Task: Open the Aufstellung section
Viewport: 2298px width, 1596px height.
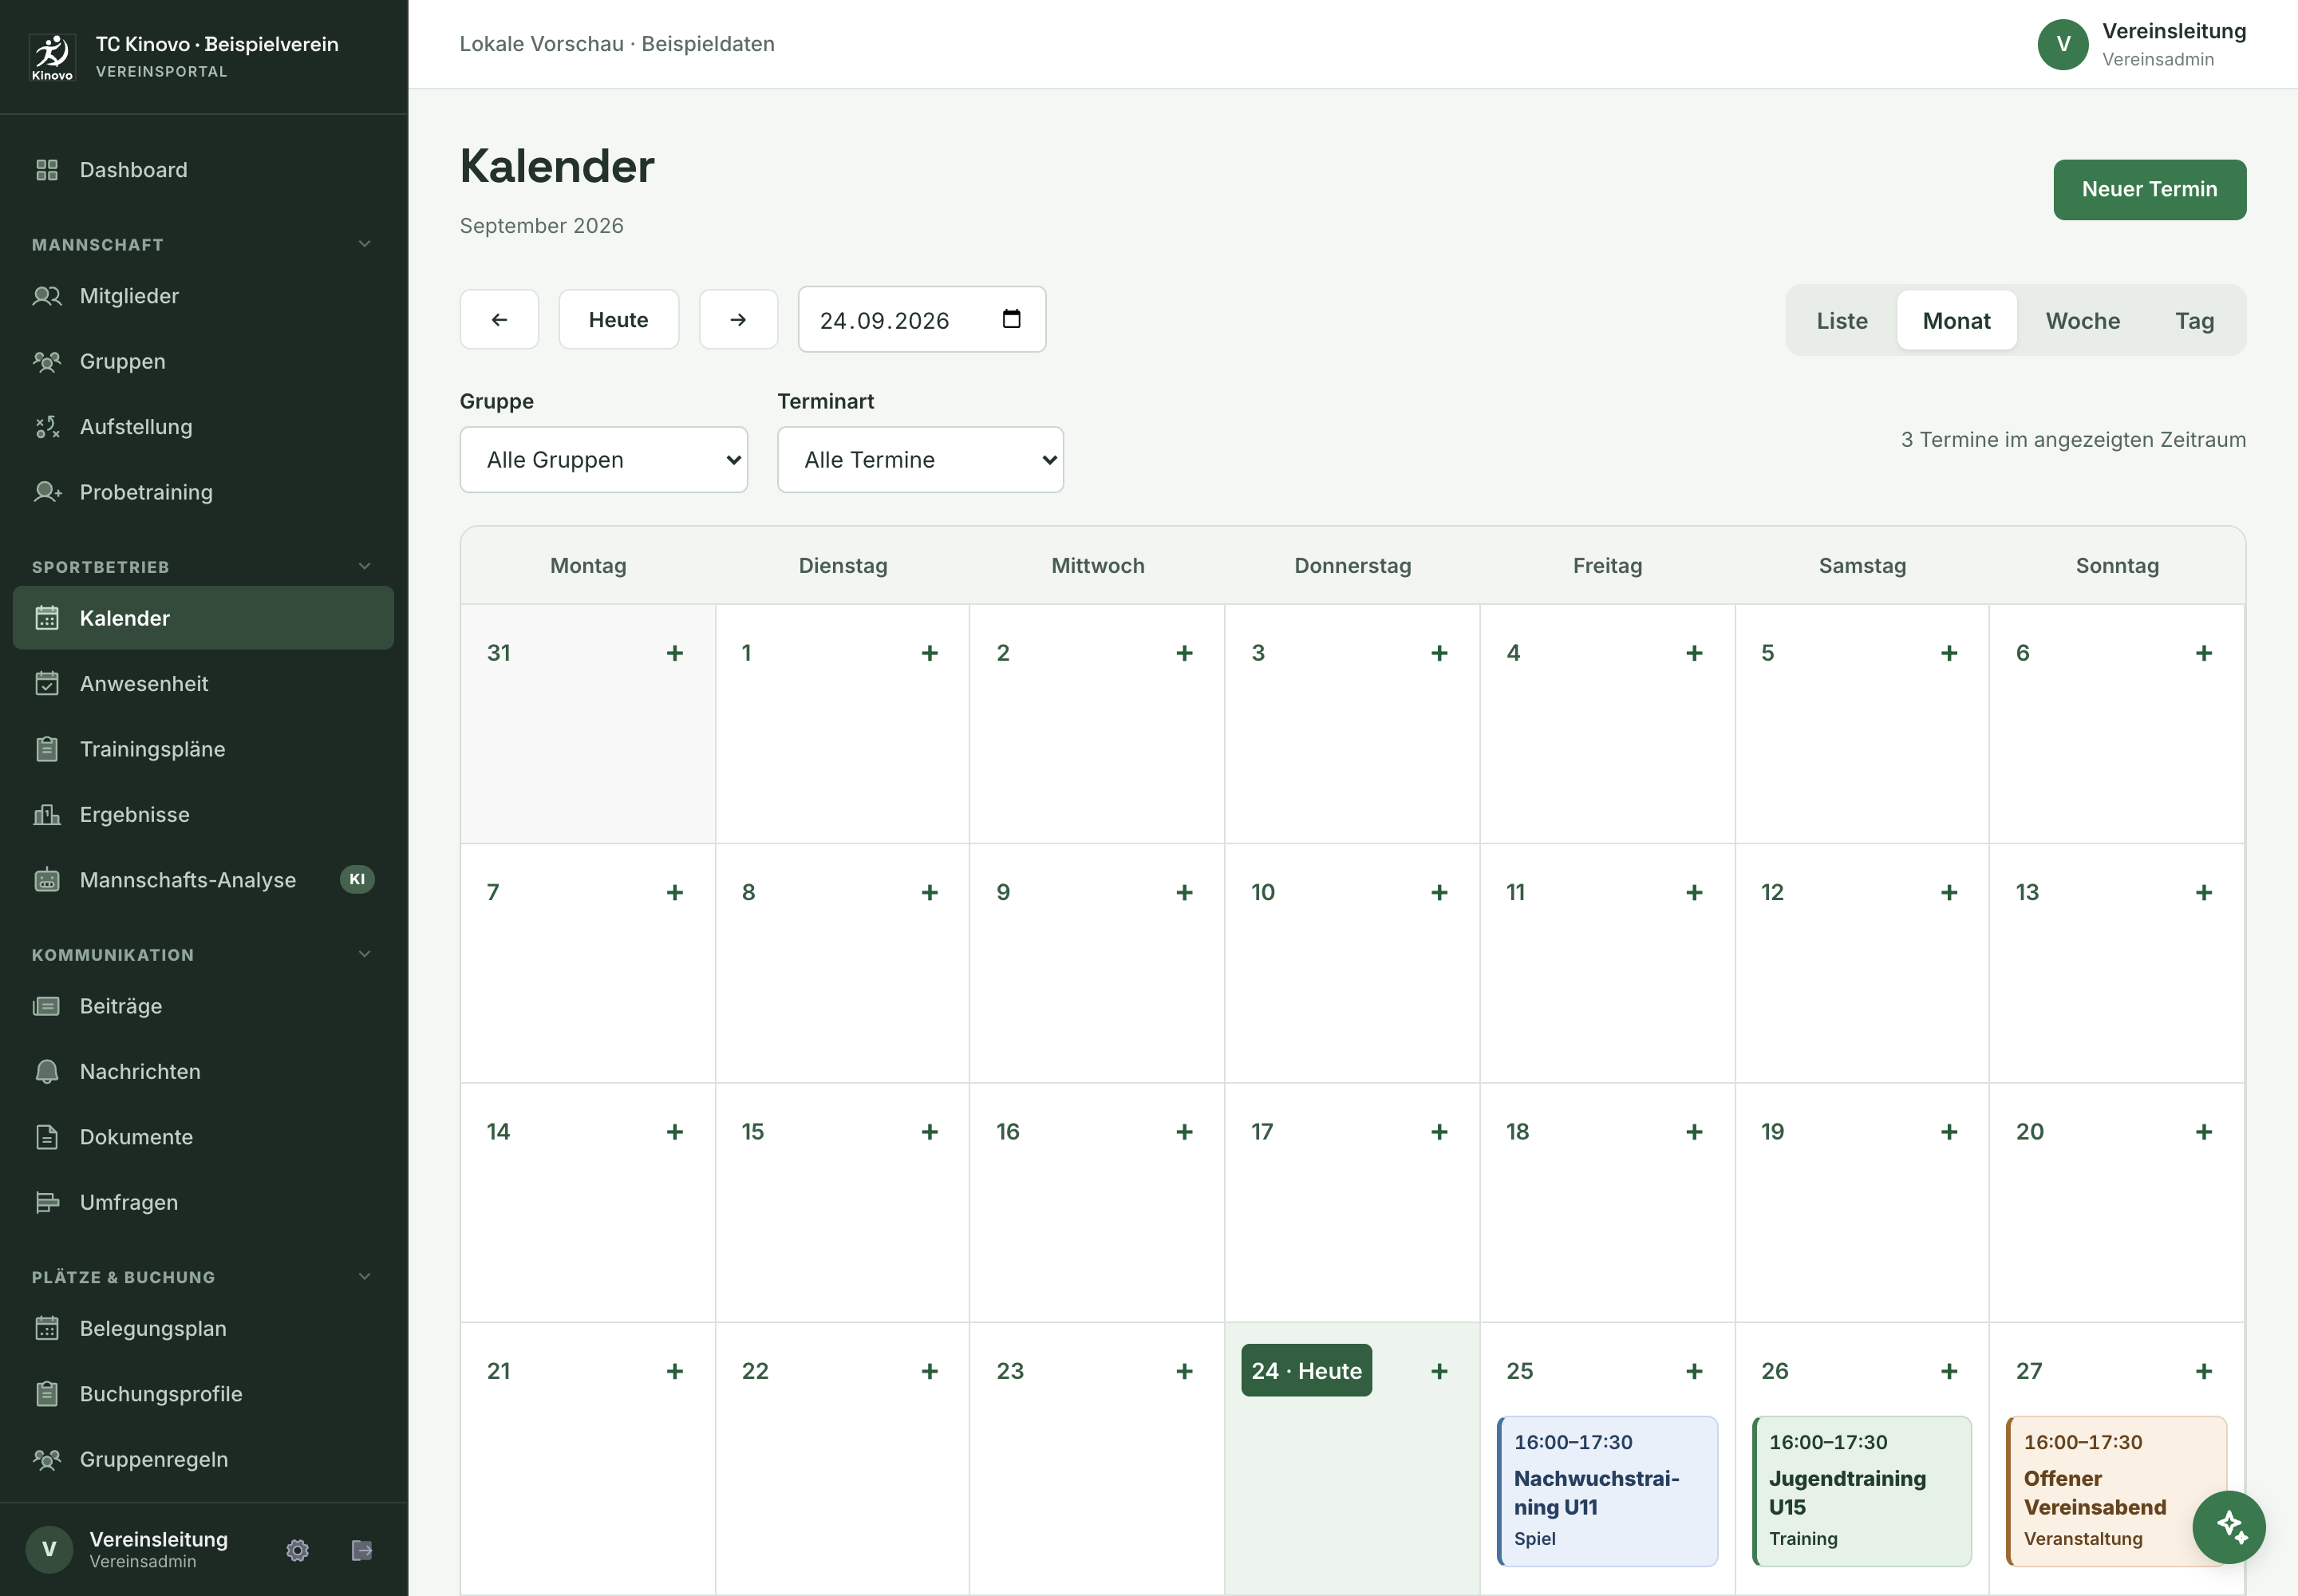Action: [x=203, y=427]
